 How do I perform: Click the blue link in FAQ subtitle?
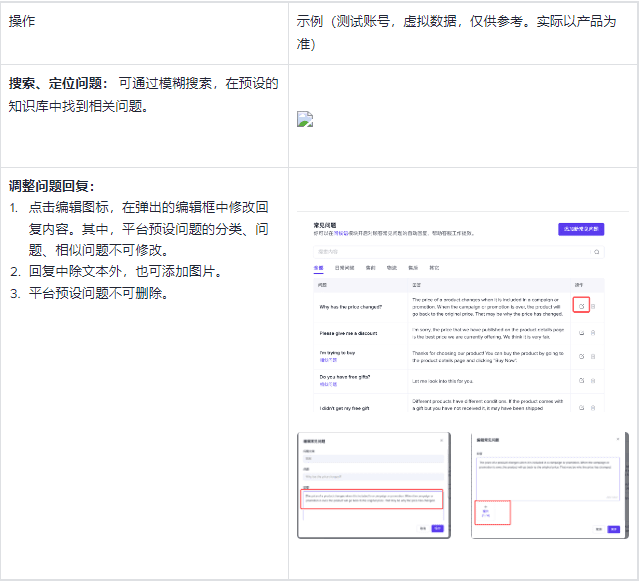pos(341,234)
